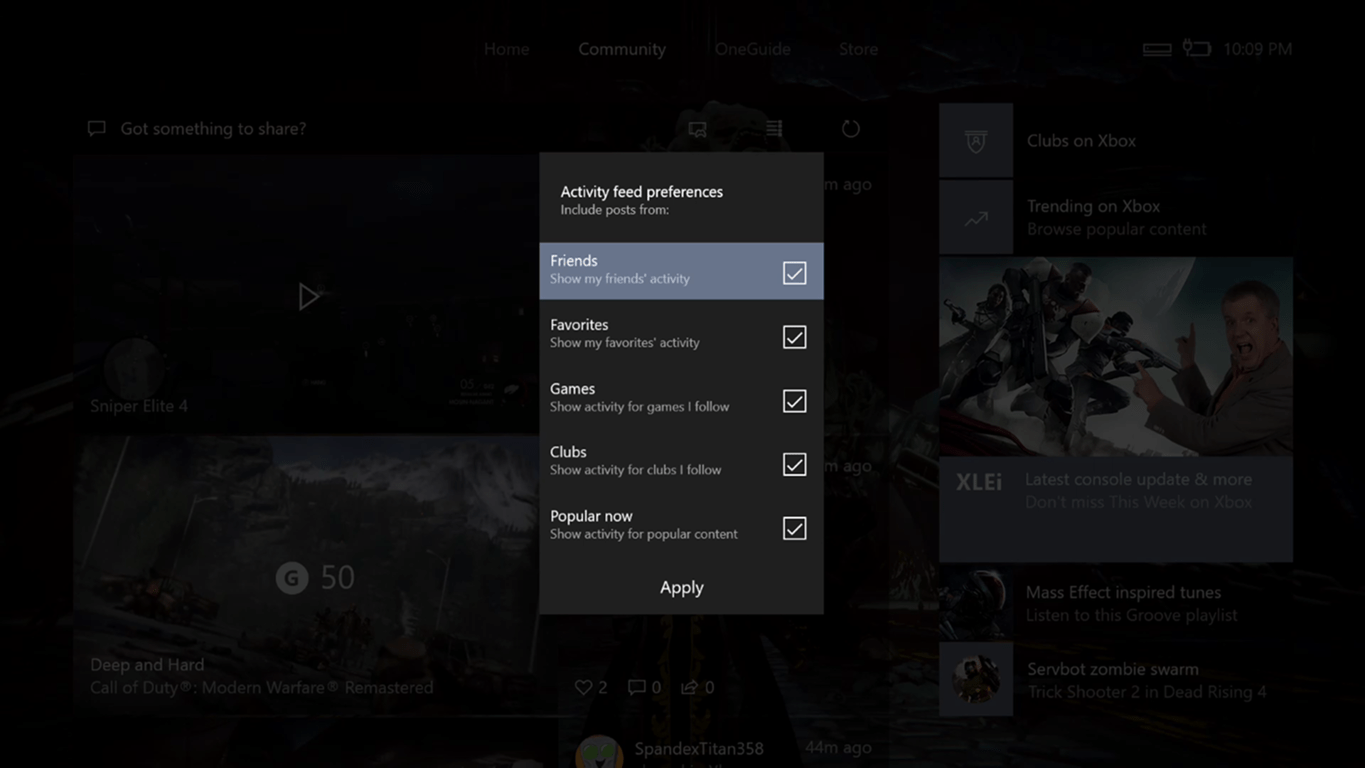Open the Latest console update promo image
Screen dimensions: 1365x768
(1116, 357)
